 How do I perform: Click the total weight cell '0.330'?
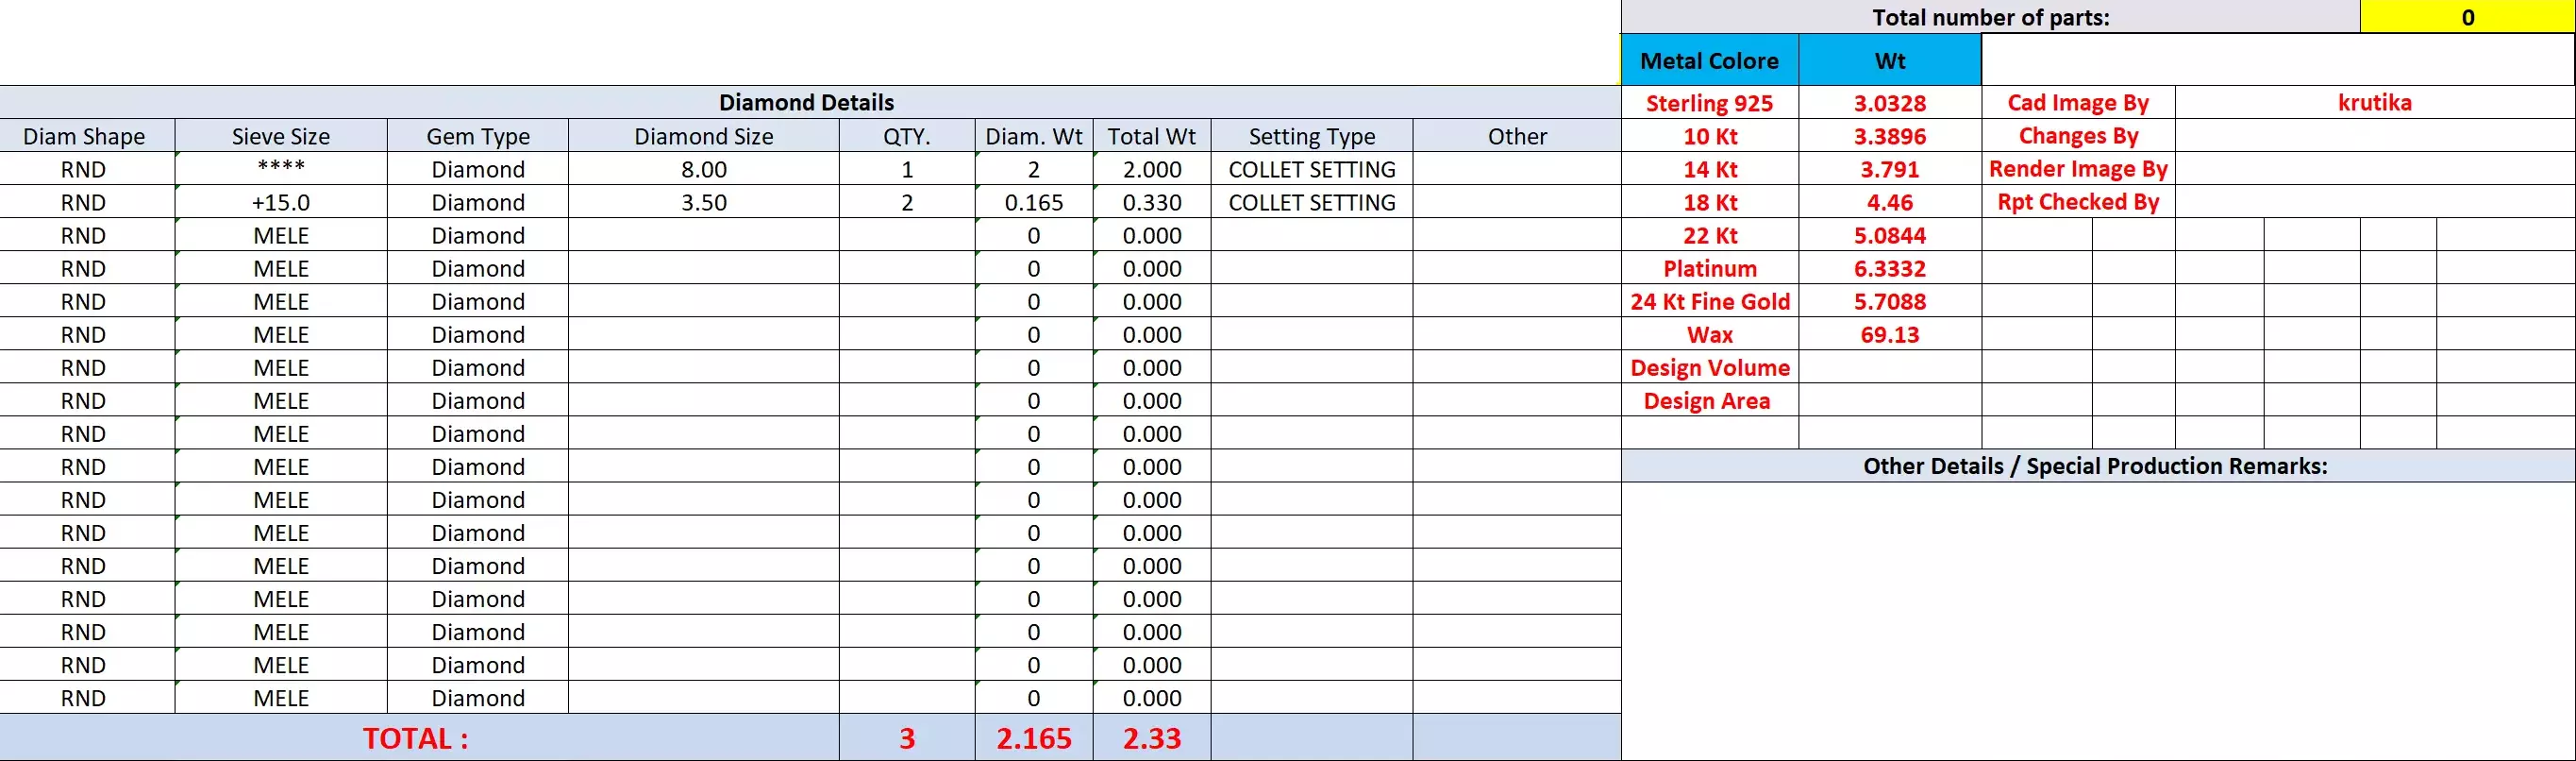tap(1152, 202)
